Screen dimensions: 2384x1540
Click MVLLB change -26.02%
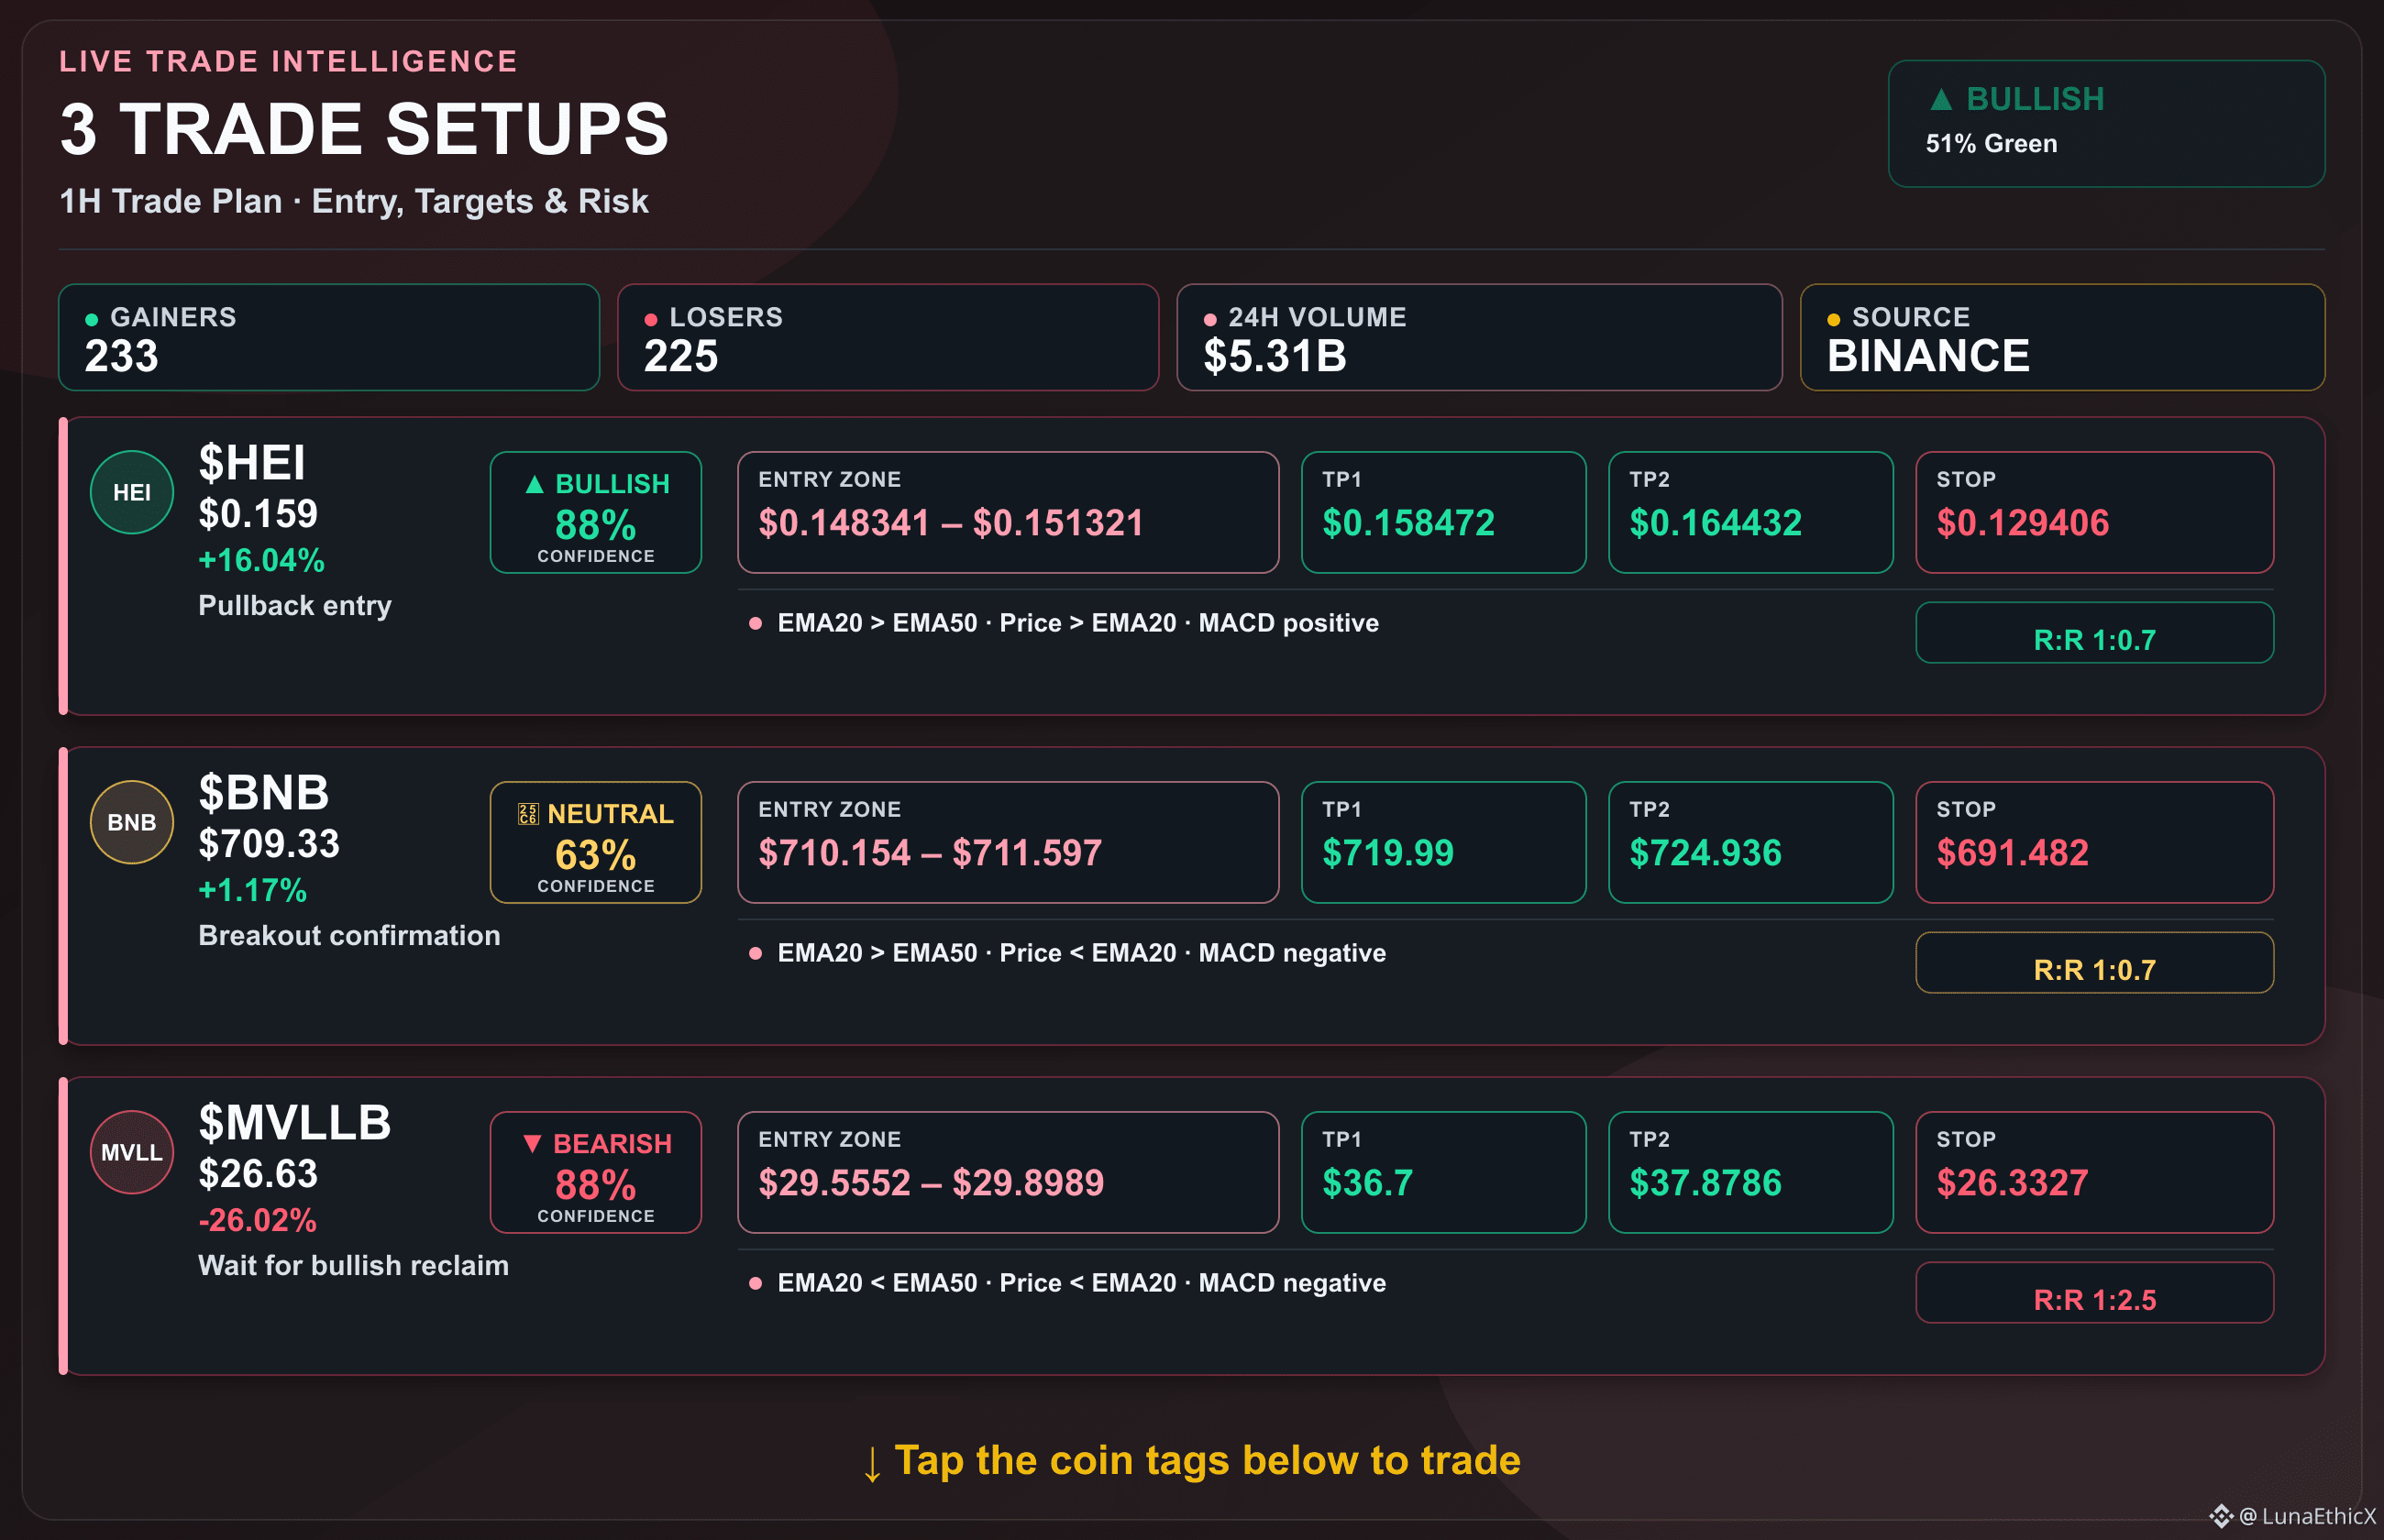pos(258,1220)
